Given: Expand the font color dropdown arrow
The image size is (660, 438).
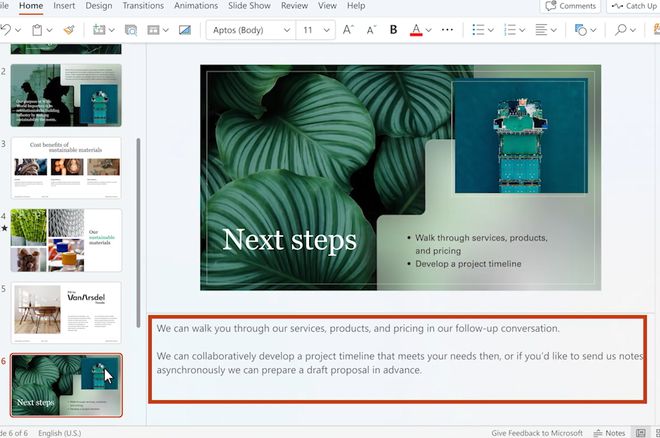Looking at the screenshot, I should tap(431, 30).
